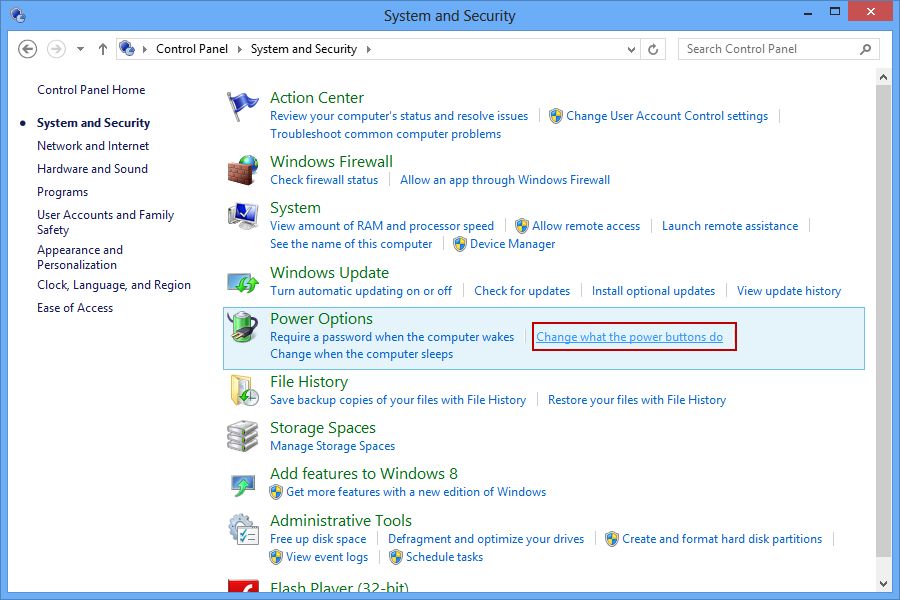The width and height of the screenshot is (900, 600).
Task: Open Control Panel Home in the sidebar
Action: tap(91, 90)
